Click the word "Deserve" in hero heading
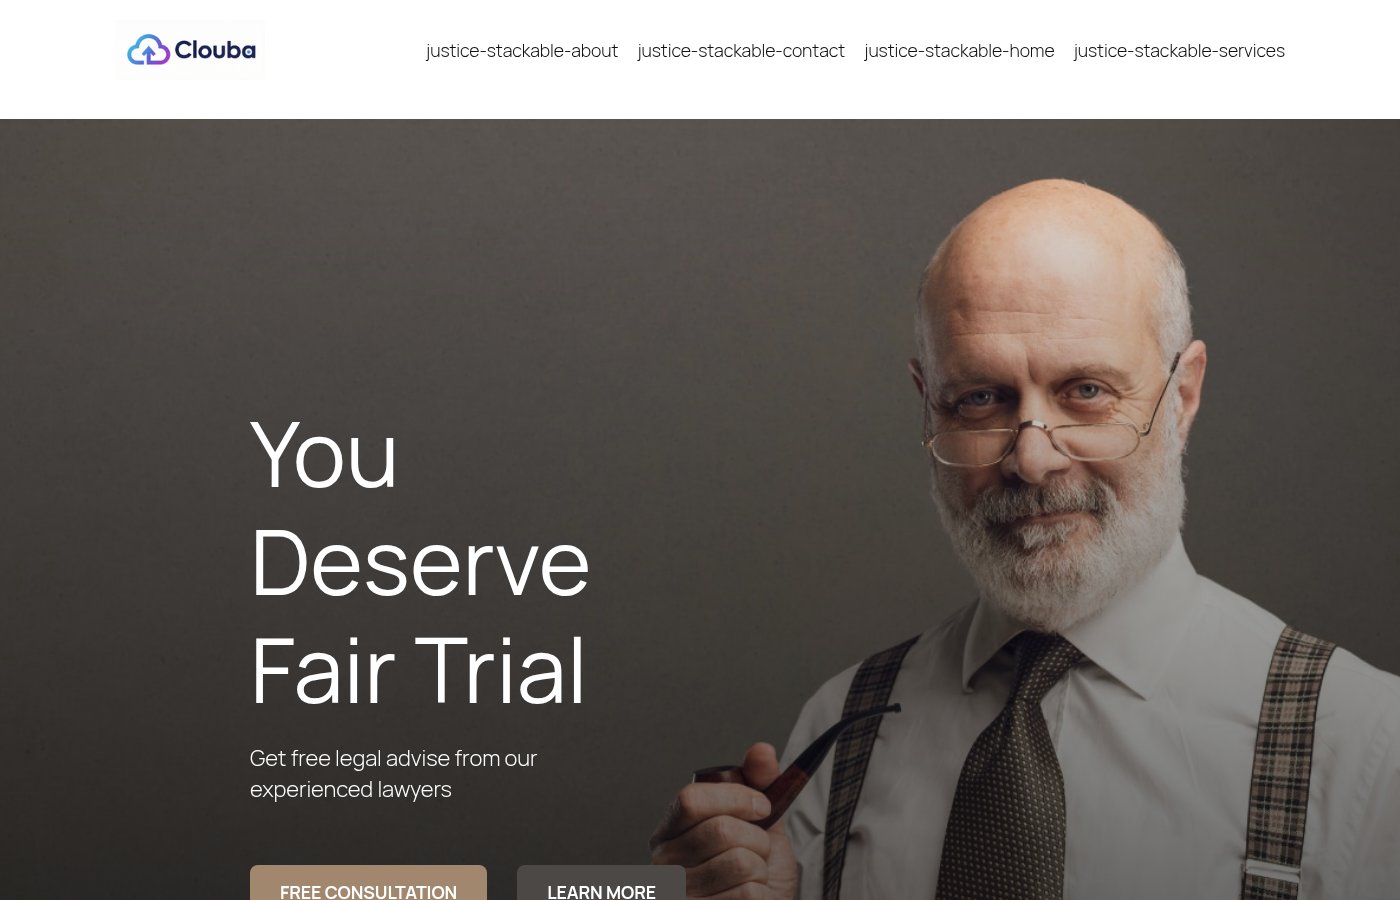This screenshot has width=1400, height=900. [x=420, y=563]
